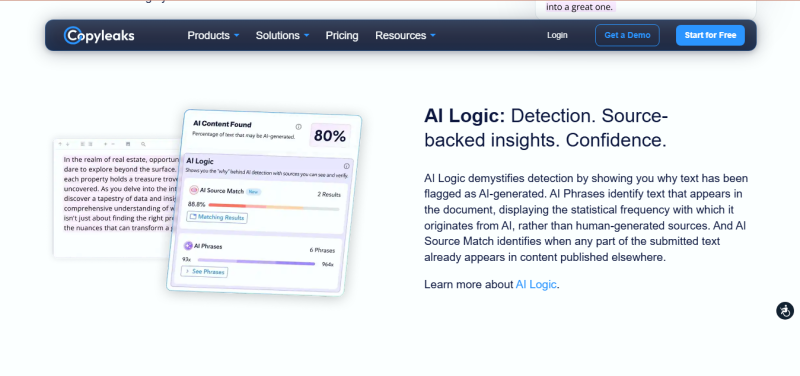This screenshot has height=376, width=800.
Task: Click the AI Phrases label
Action: [208, 246]
